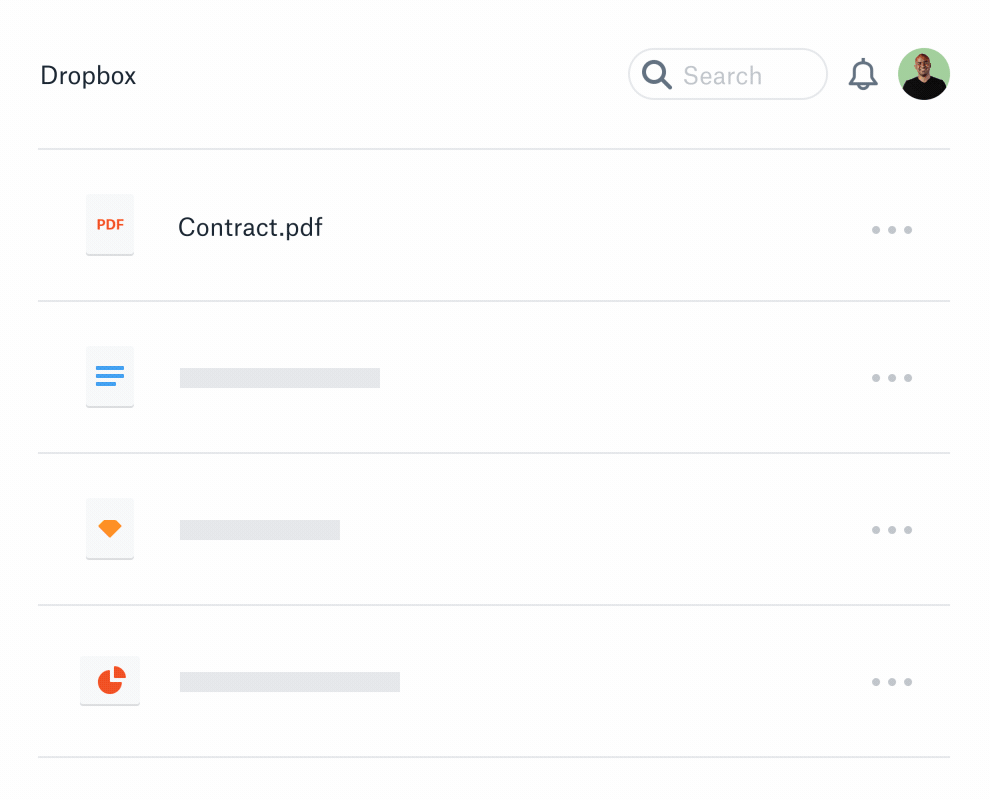Click the notification bell icon
The height and width of the screenshot is (800, 990).
(x=862, y=73)
